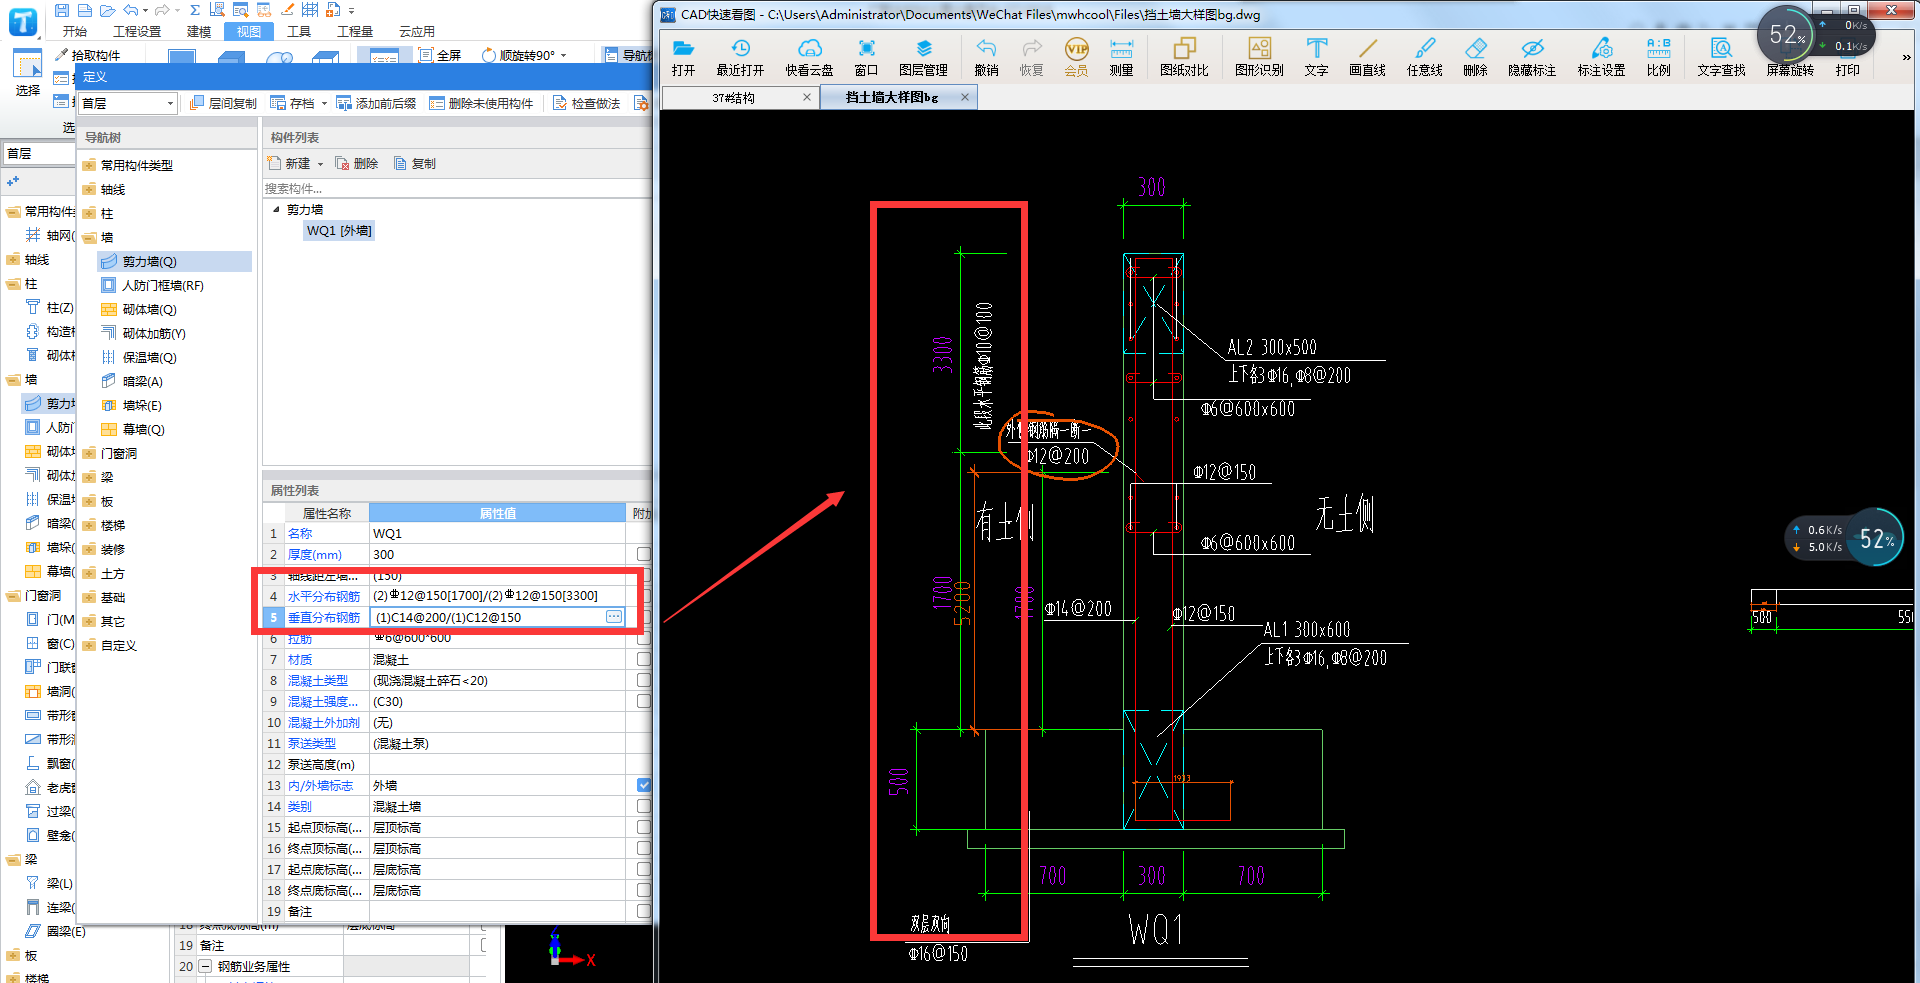Screen dimensions: 1920x983
Task: Toggle the 厚度(mm) row checkbox
Action: pos(643,554)
